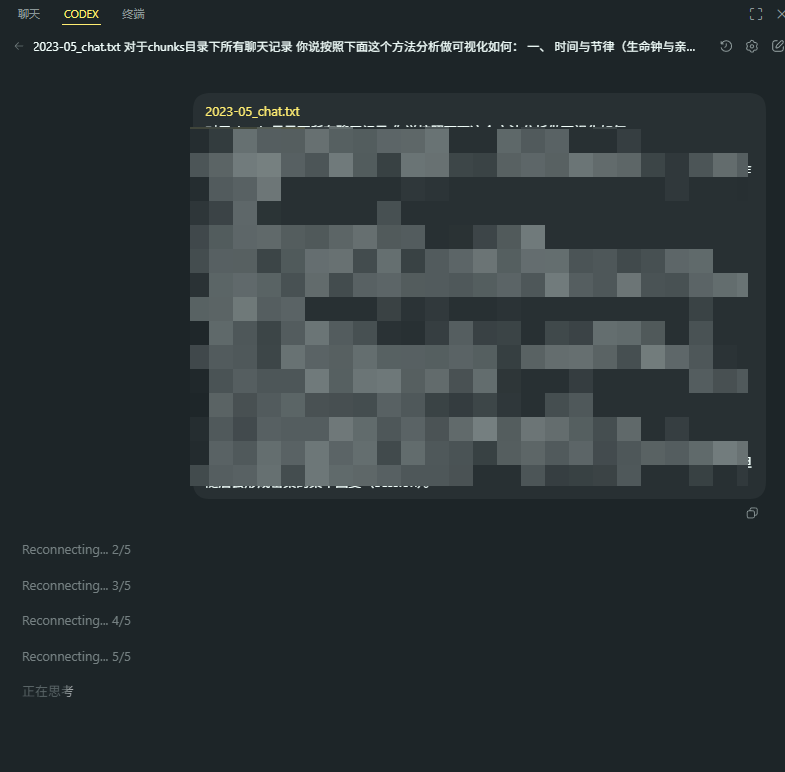Screen dimensions: 785x772
Task: Go back using the left arrow icon
Action: tap(19, 47)
